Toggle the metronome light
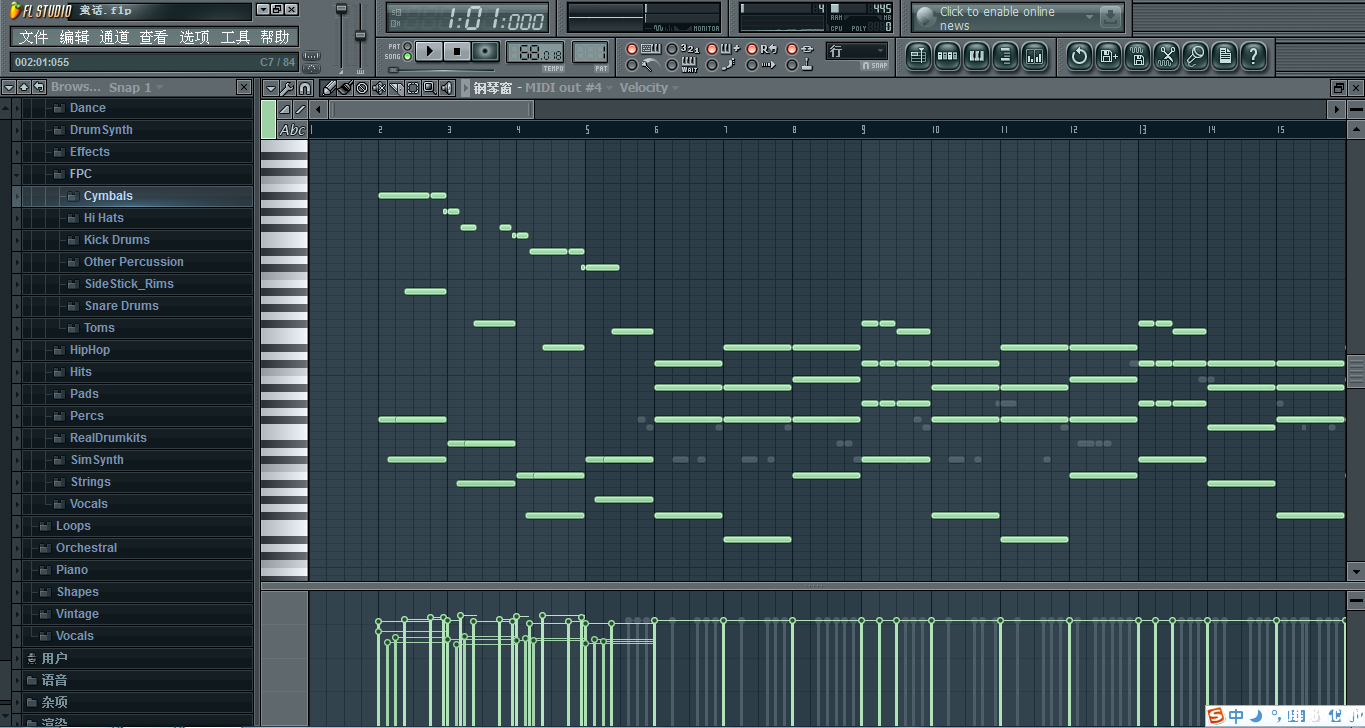The image size is (1365, 728). click(x=632, y=65)
